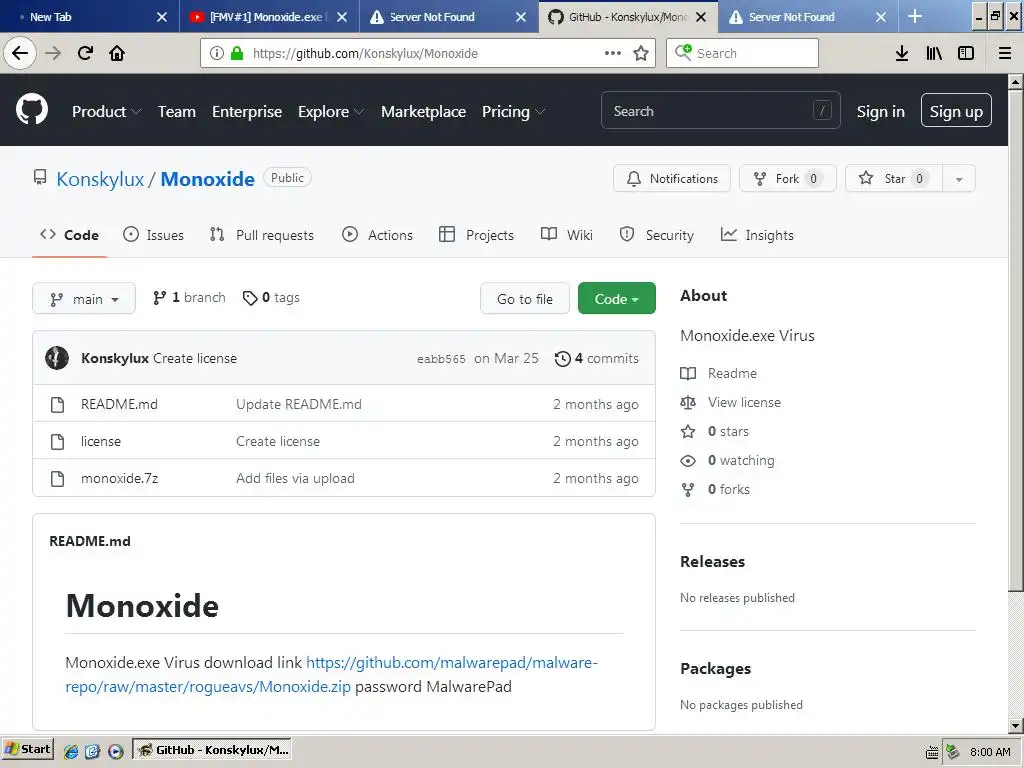Click the green padlock security icon
Image resolution: width=1024 pixels, height=768 pixels.
[x=237, y=53]
